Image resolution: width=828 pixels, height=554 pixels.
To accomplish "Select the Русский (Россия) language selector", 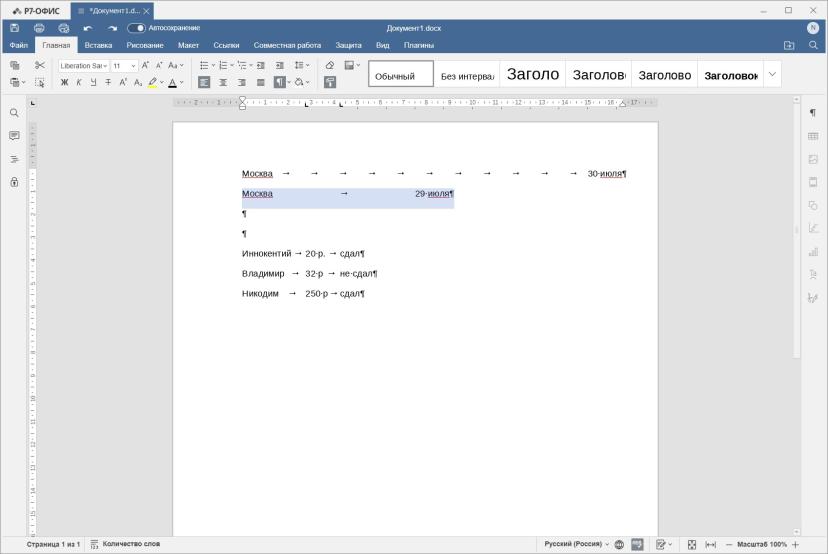I will click(577, 544).
